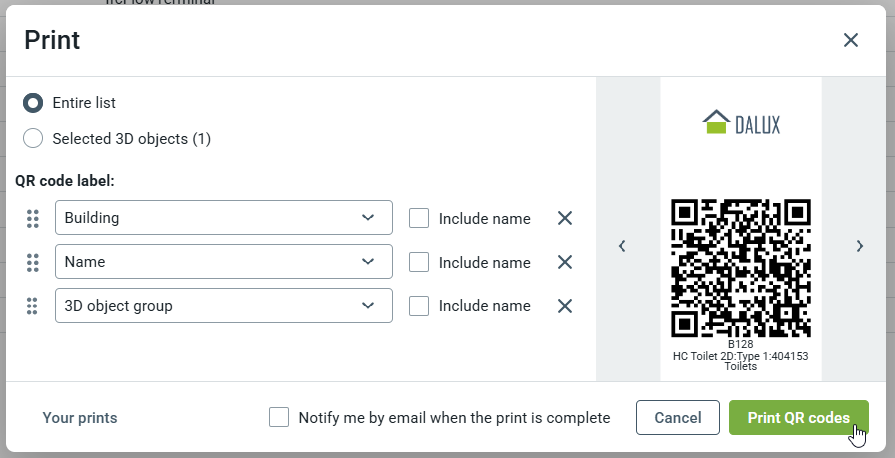
Task: Open the Name dropdown
Action: [x=223, y=262]
